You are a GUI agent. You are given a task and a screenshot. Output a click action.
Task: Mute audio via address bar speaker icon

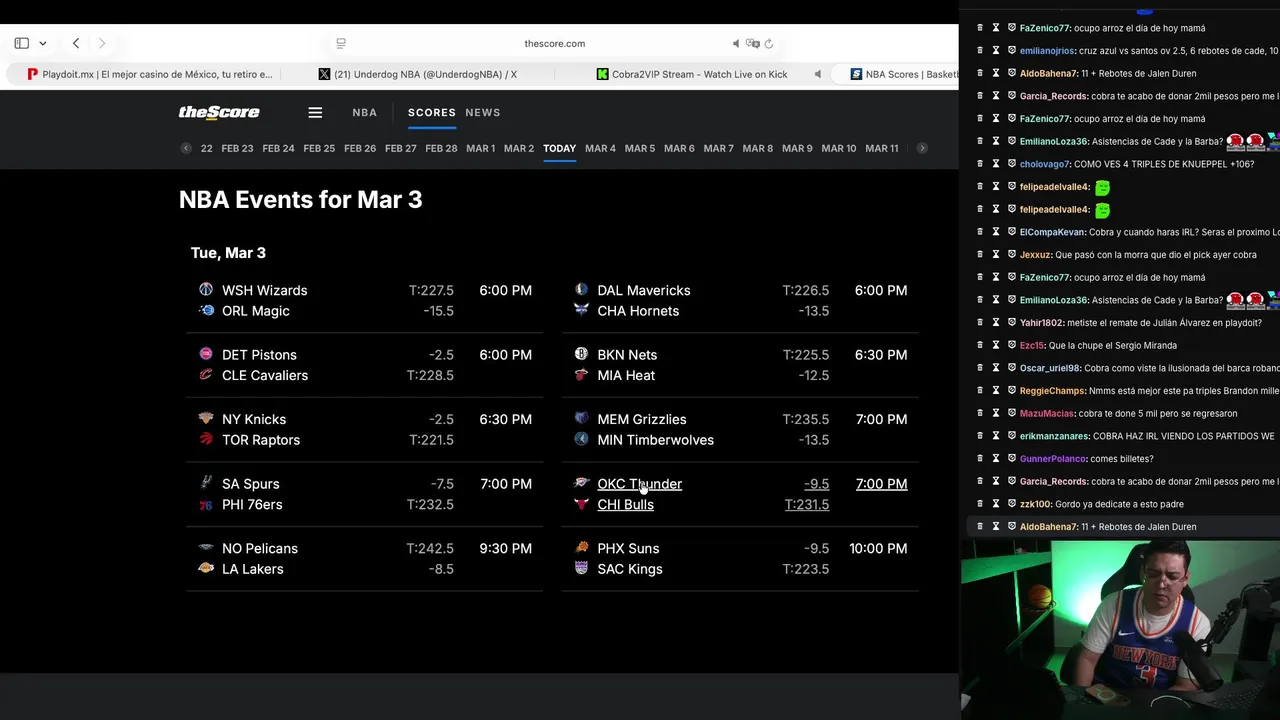click(736, 43)
